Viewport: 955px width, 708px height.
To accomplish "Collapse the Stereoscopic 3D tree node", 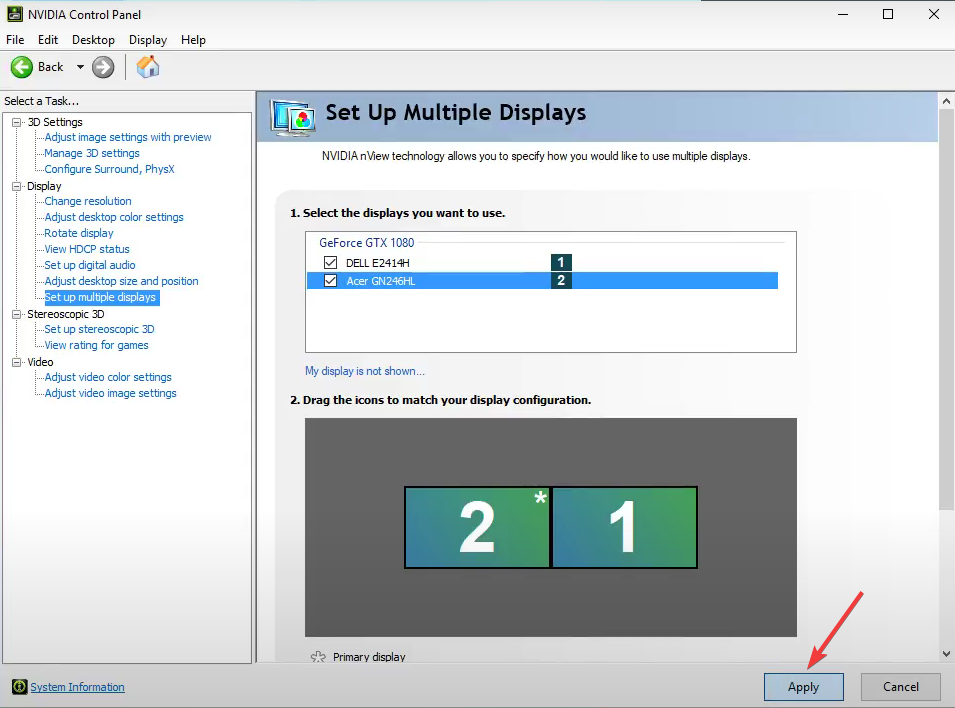I will (16, 314).
